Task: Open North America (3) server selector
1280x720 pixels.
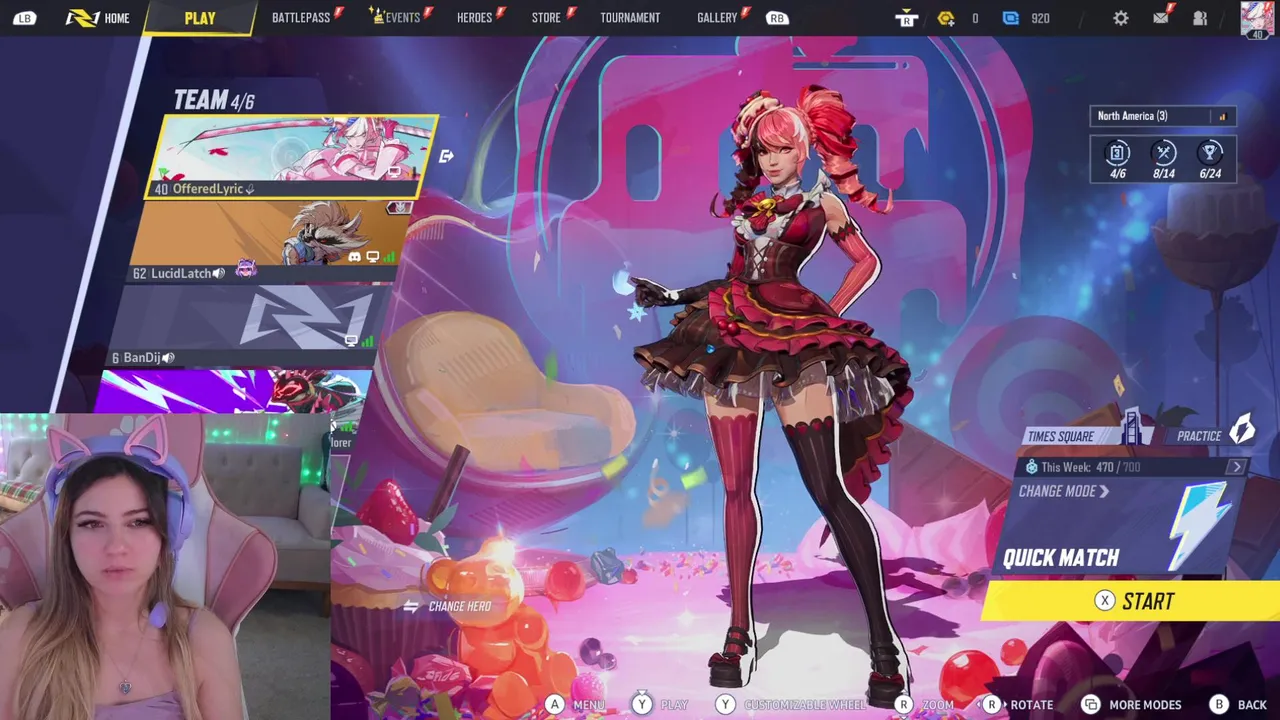Action: point(1162,116)
